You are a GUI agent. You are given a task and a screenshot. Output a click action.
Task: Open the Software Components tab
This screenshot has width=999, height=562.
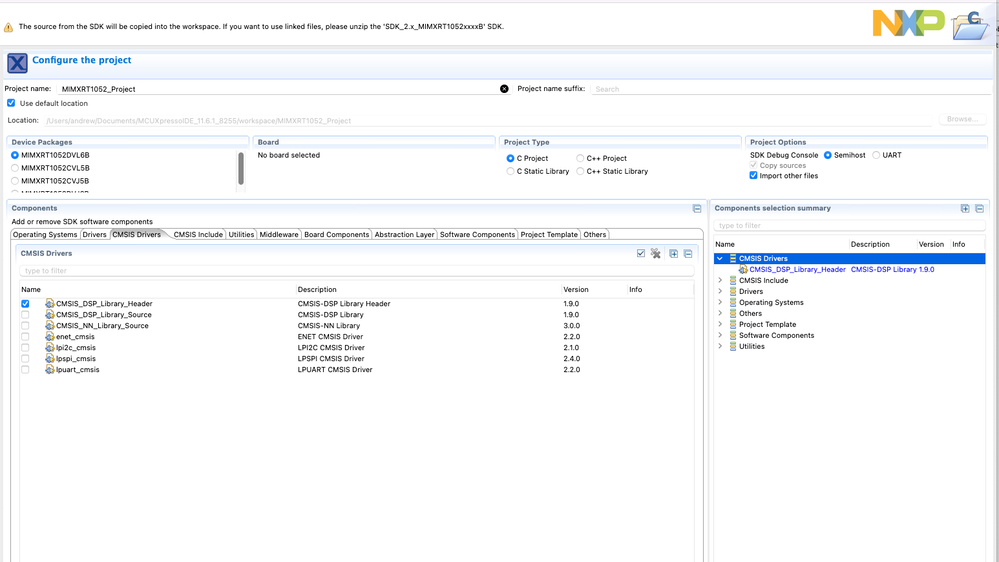coord(477,234)
